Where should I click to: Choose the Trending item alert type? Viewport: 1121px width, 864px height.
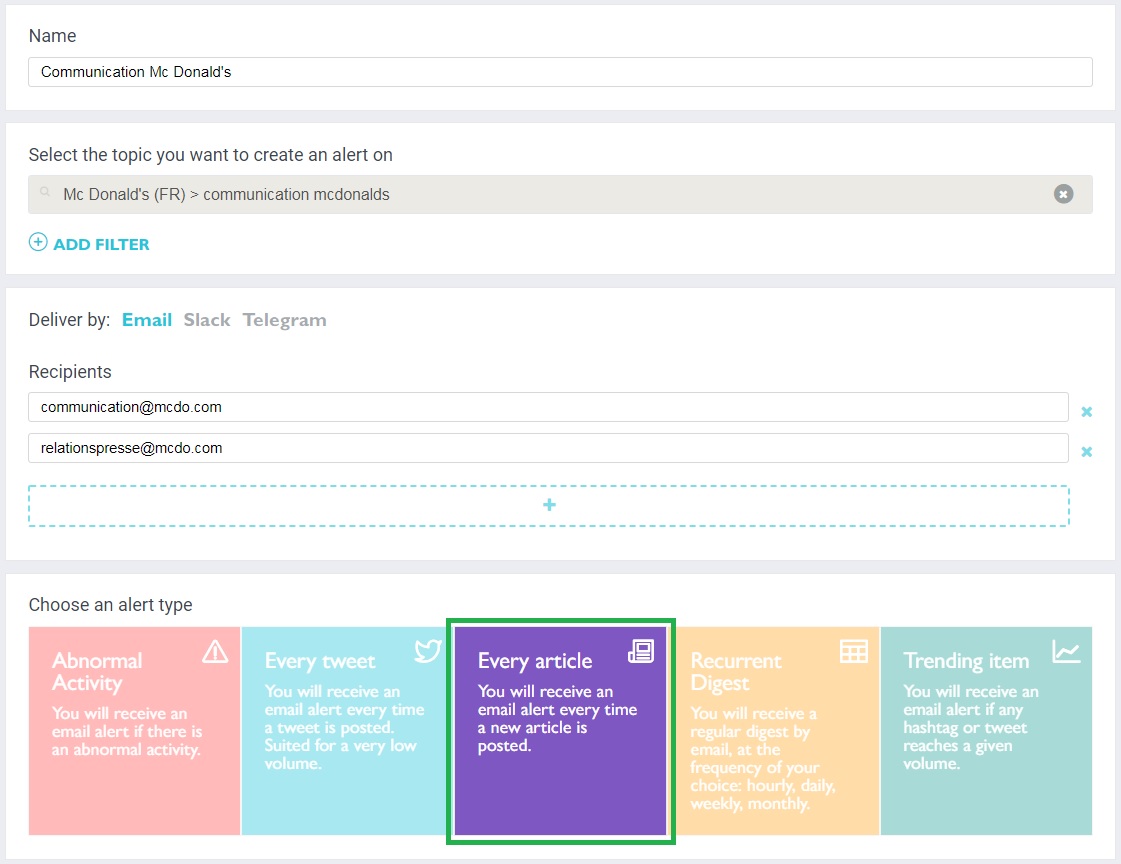pyautogui.click(x=986, y=730)
